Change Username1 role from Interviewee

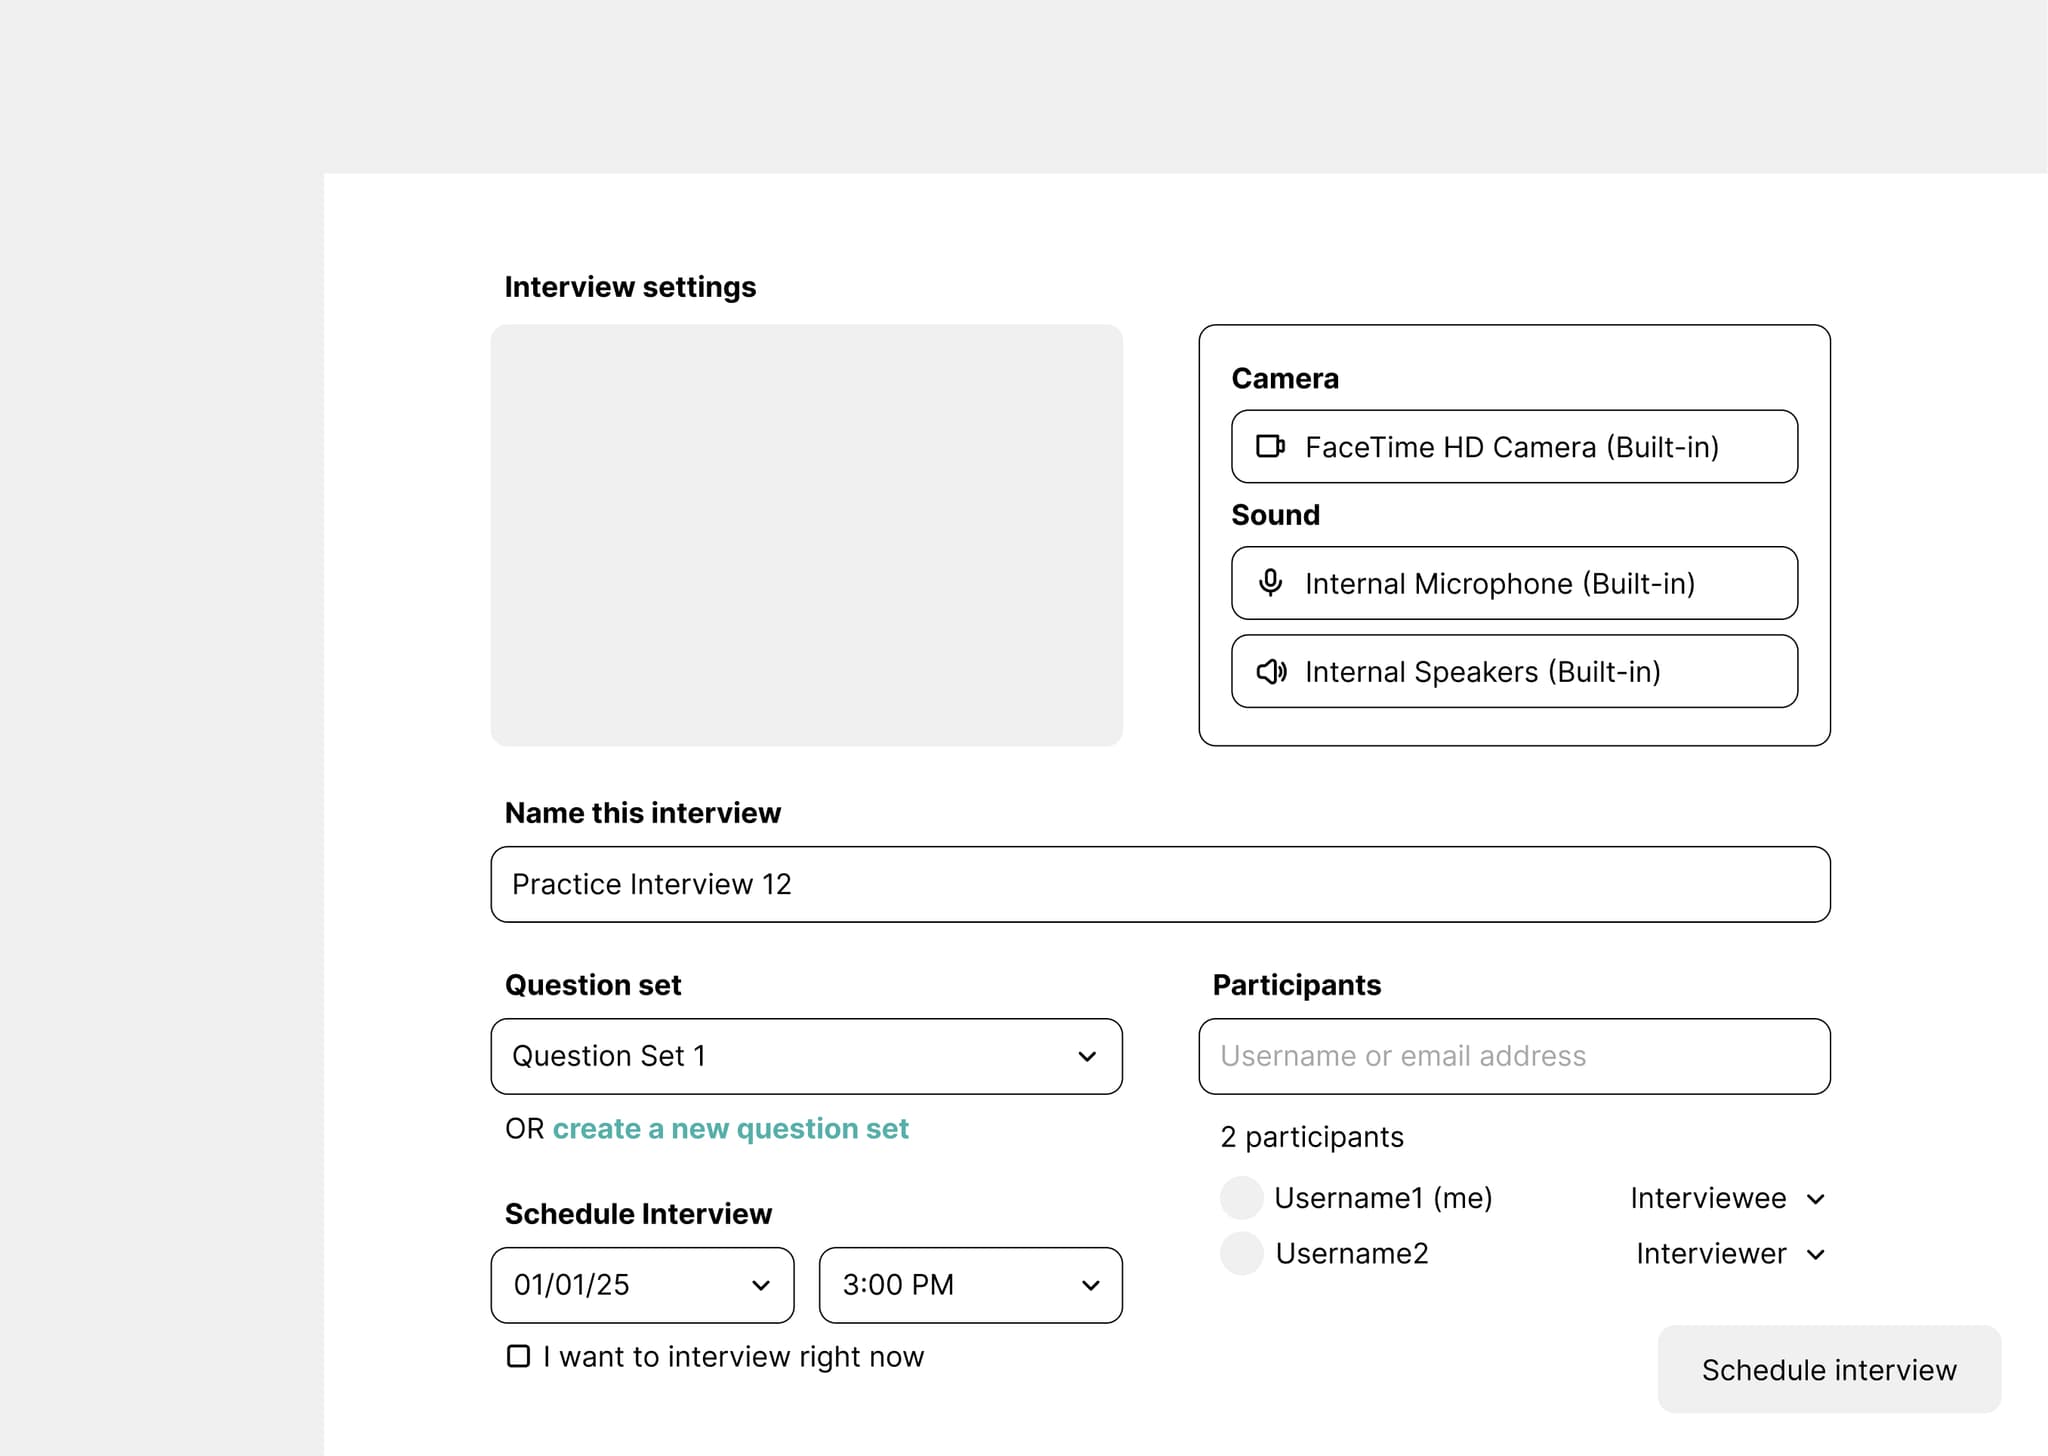pyautogui.click(x=1727, y=1198)
